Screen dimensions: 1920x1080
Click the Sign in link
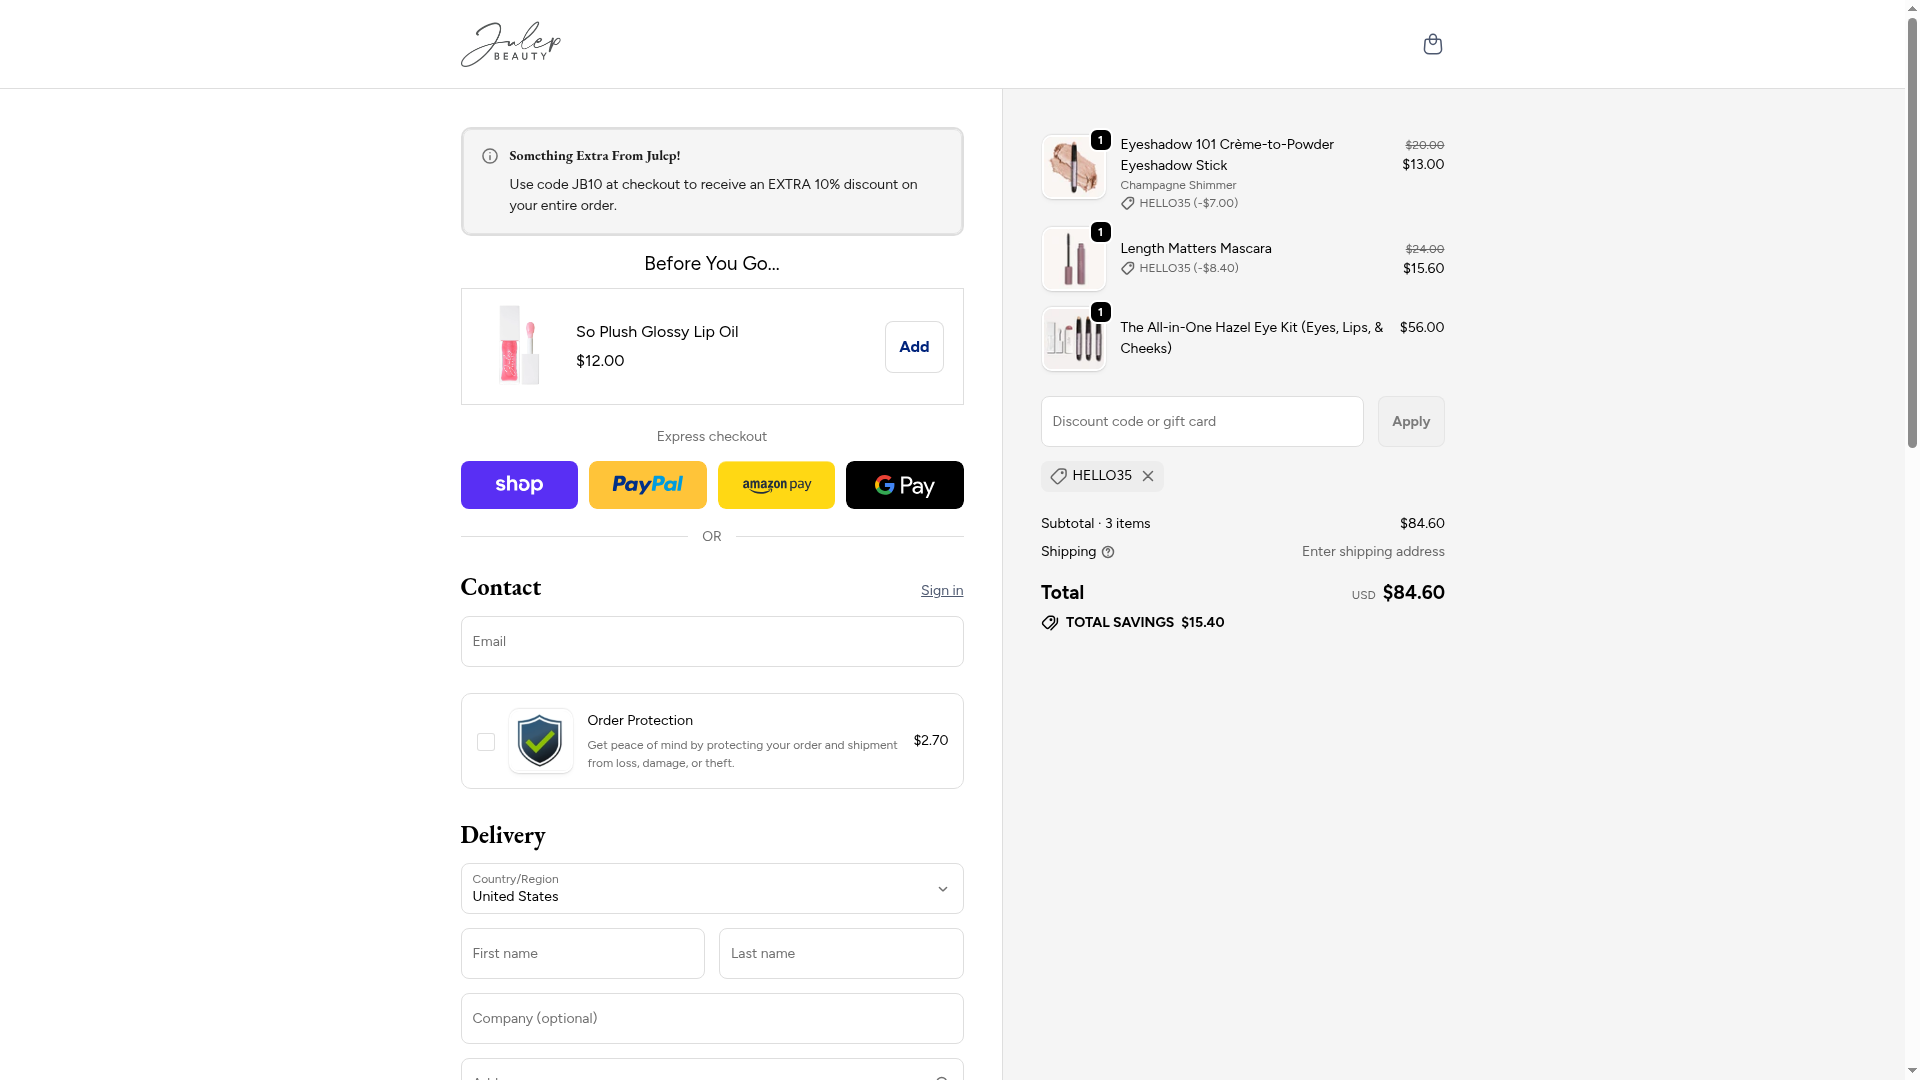941,591
